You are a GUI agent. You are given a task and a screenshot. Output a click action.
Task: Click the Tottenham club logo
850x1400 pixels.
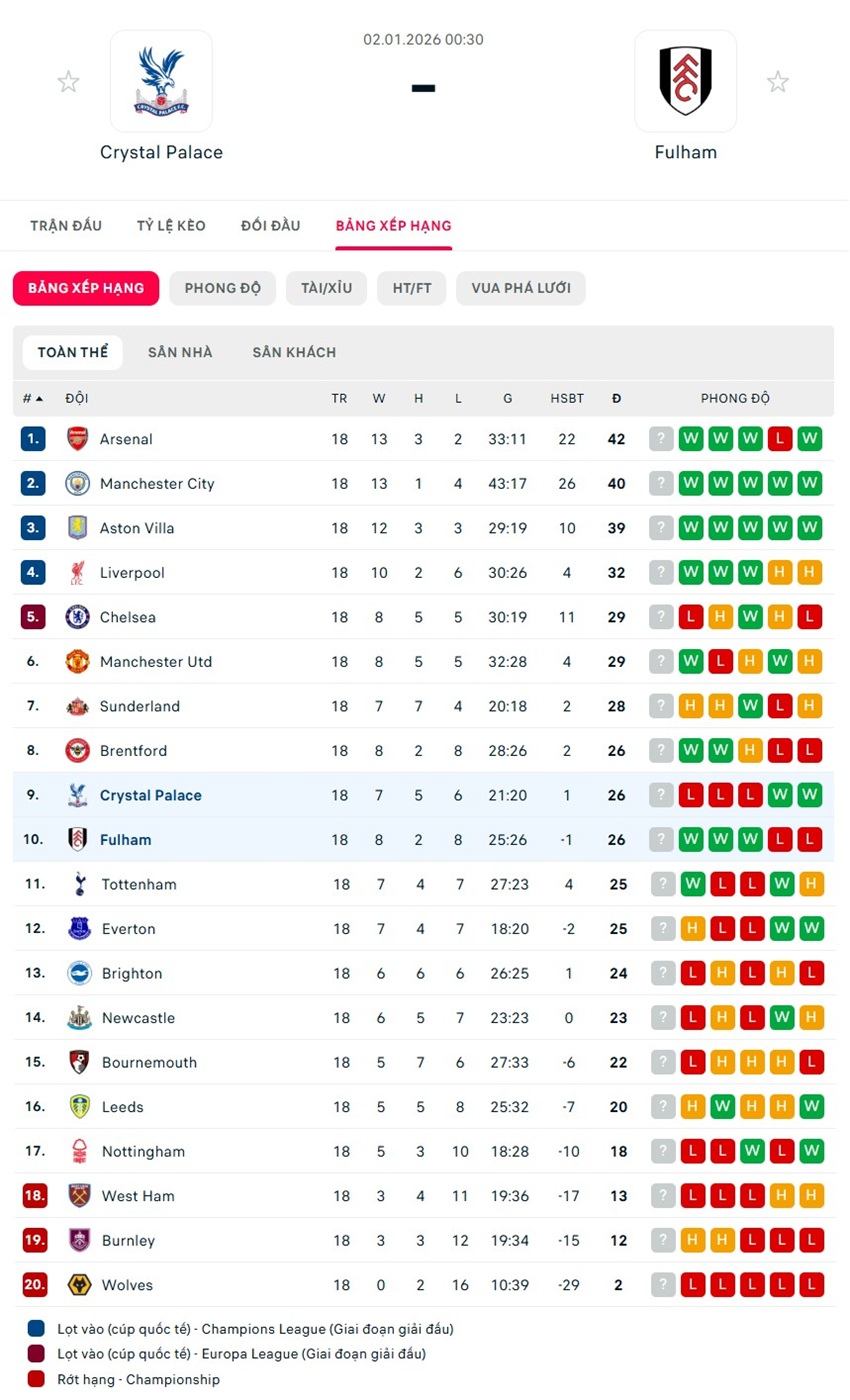tap(80, 884)
